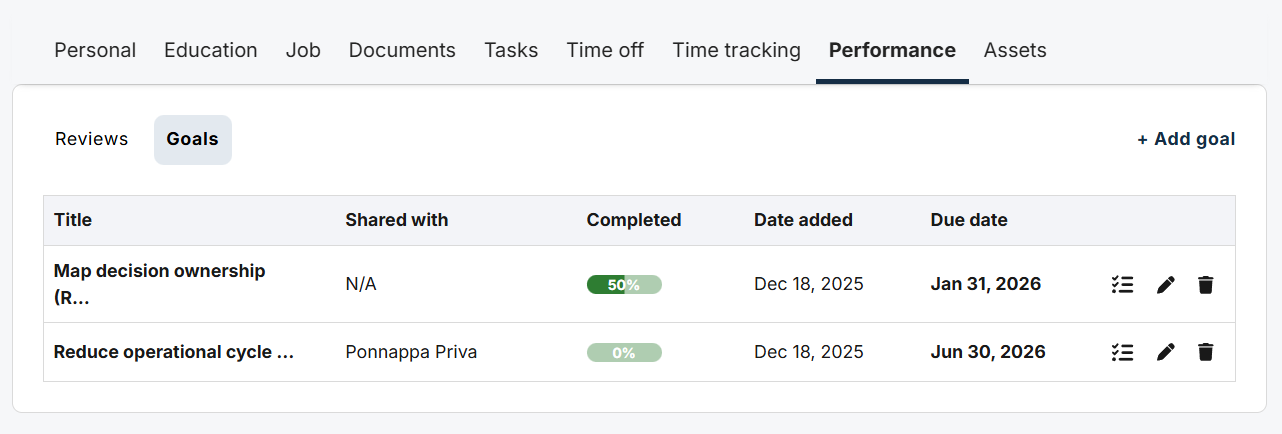The width and height of the screenshot is (1282, 434).
Task: Select the Goals sub-tab
Action: (192, 139)
